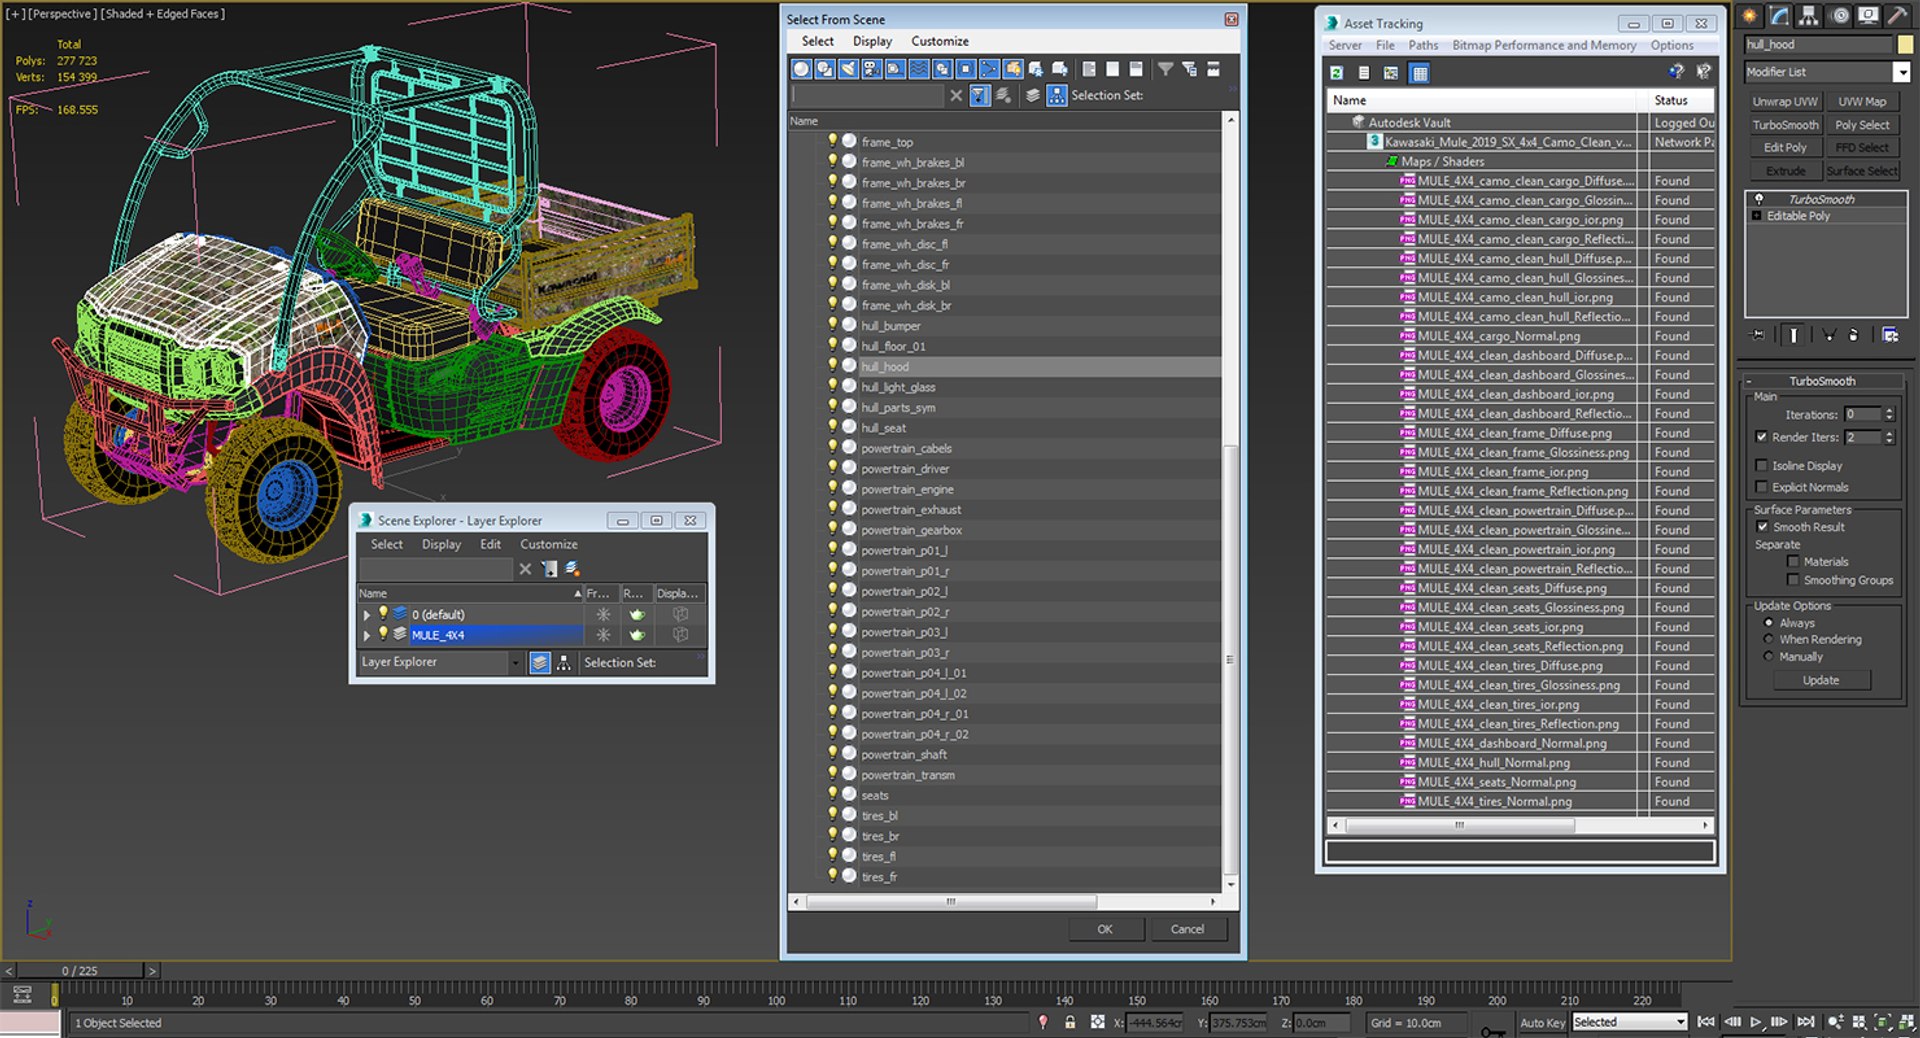Toggle Display Lights filter icon

[848, 69]
